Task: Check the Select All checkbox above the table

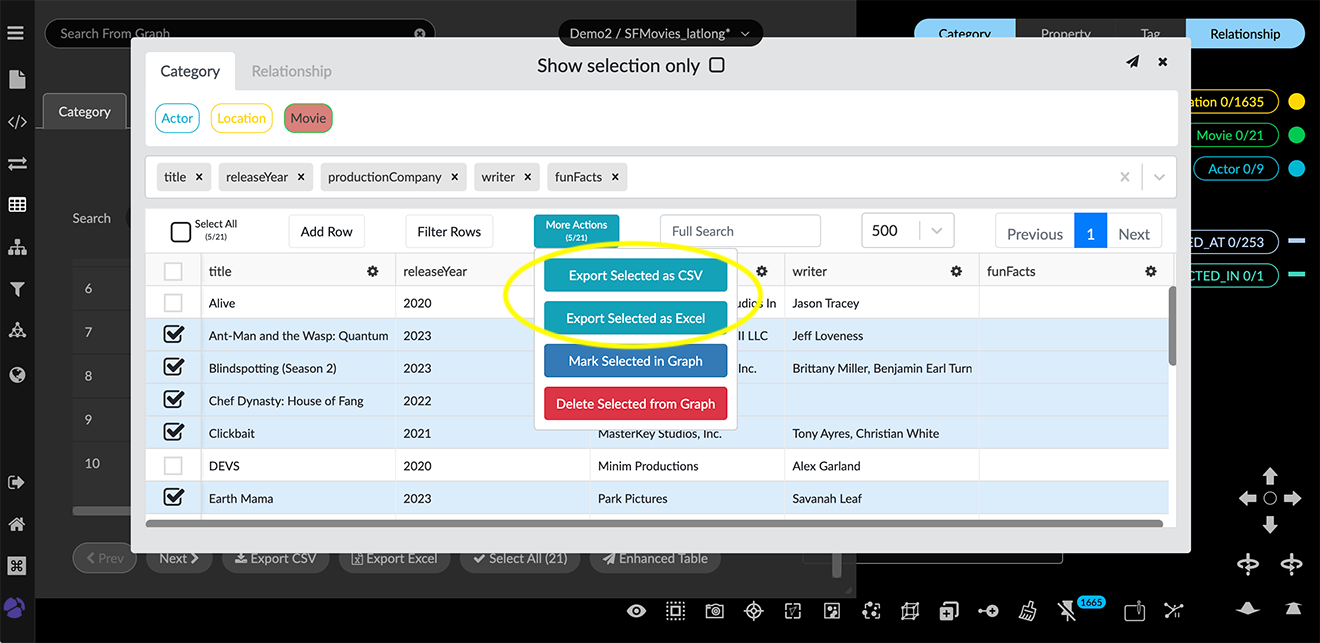Action: pyautogui.click(x=180, y=231)
